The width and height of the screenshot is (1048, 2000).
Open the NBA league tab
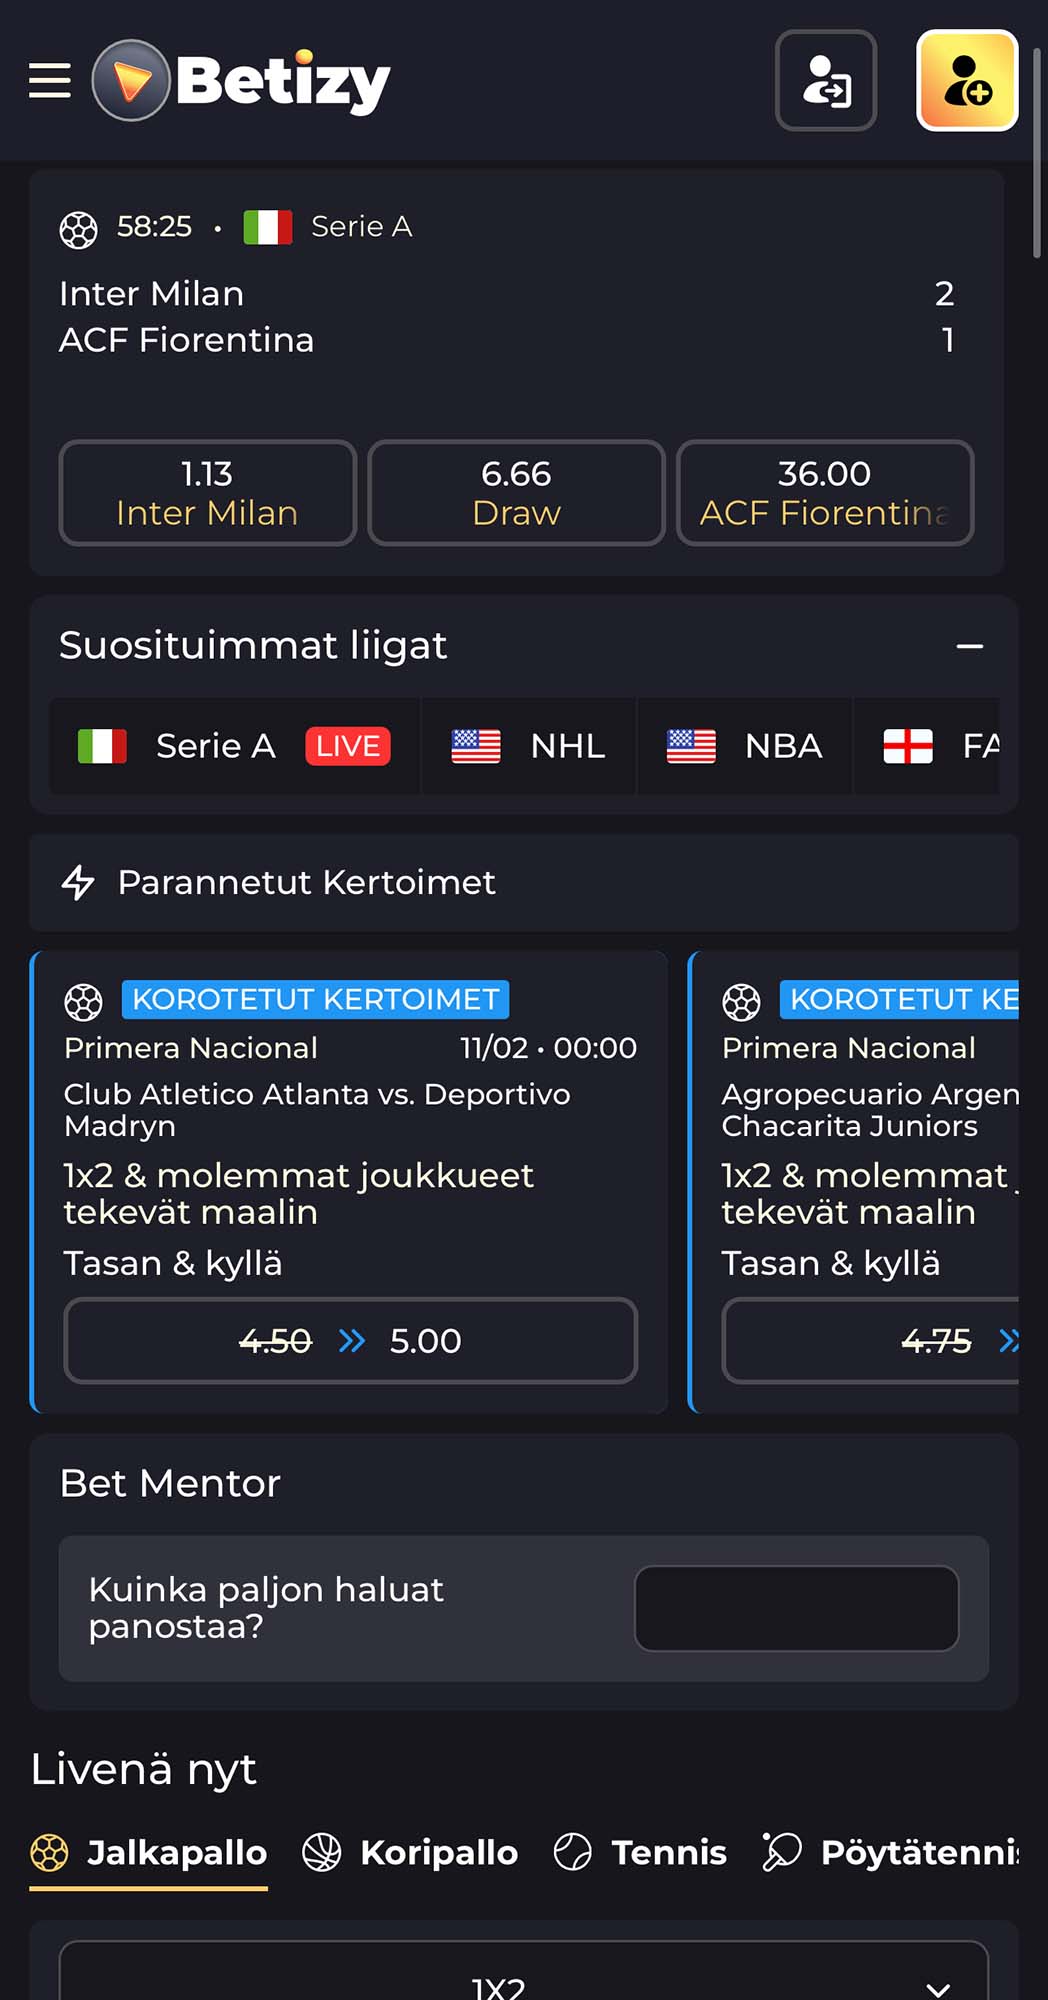[x=744, y=746]
